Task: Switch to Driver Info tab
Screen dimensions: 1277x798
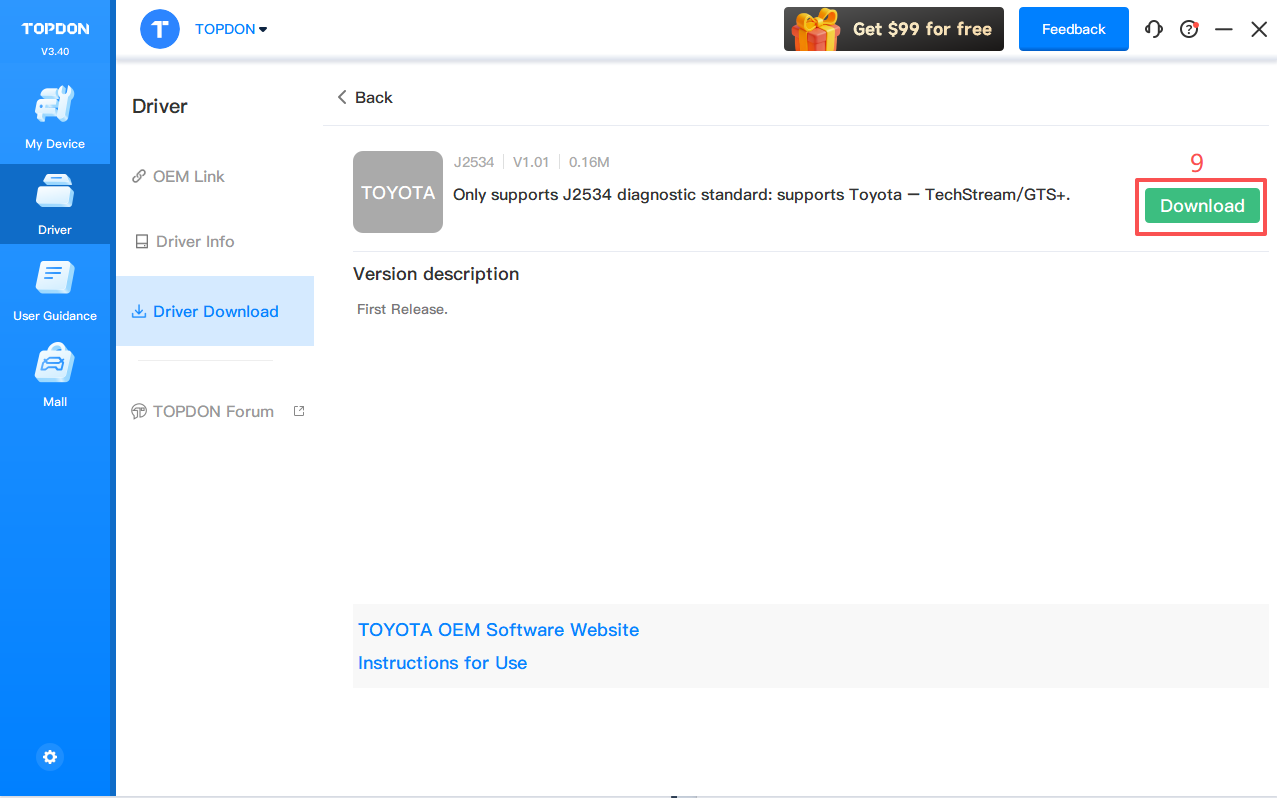Action: point(195,241)
